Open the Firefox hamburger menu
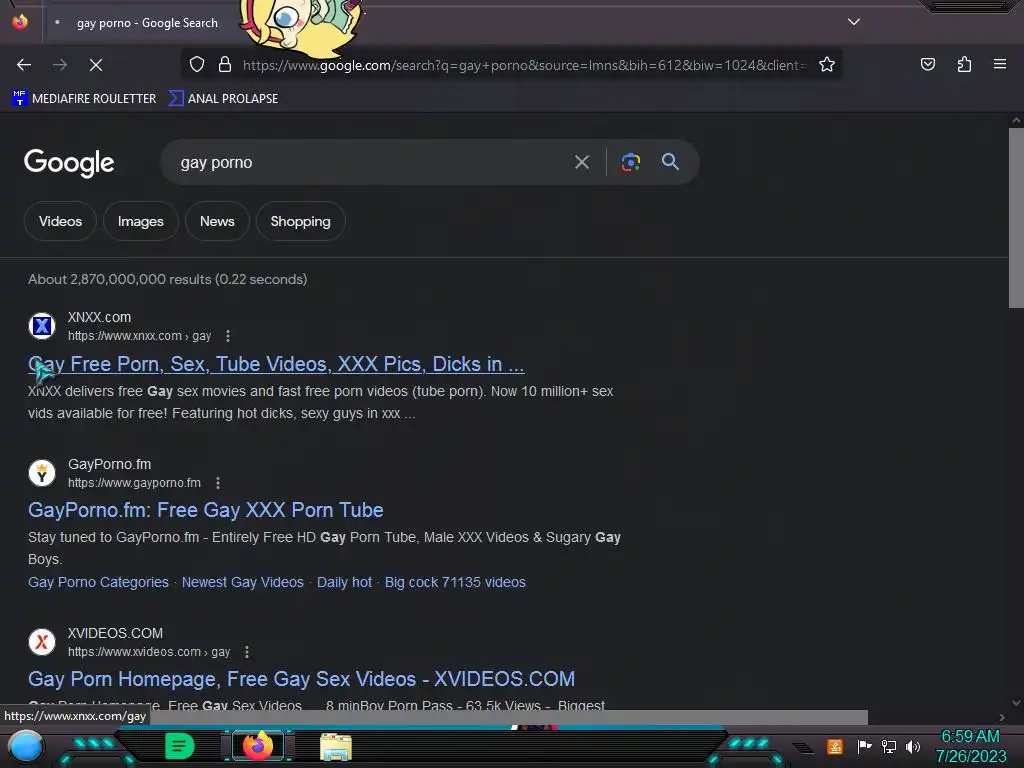 coord(1000,64)
